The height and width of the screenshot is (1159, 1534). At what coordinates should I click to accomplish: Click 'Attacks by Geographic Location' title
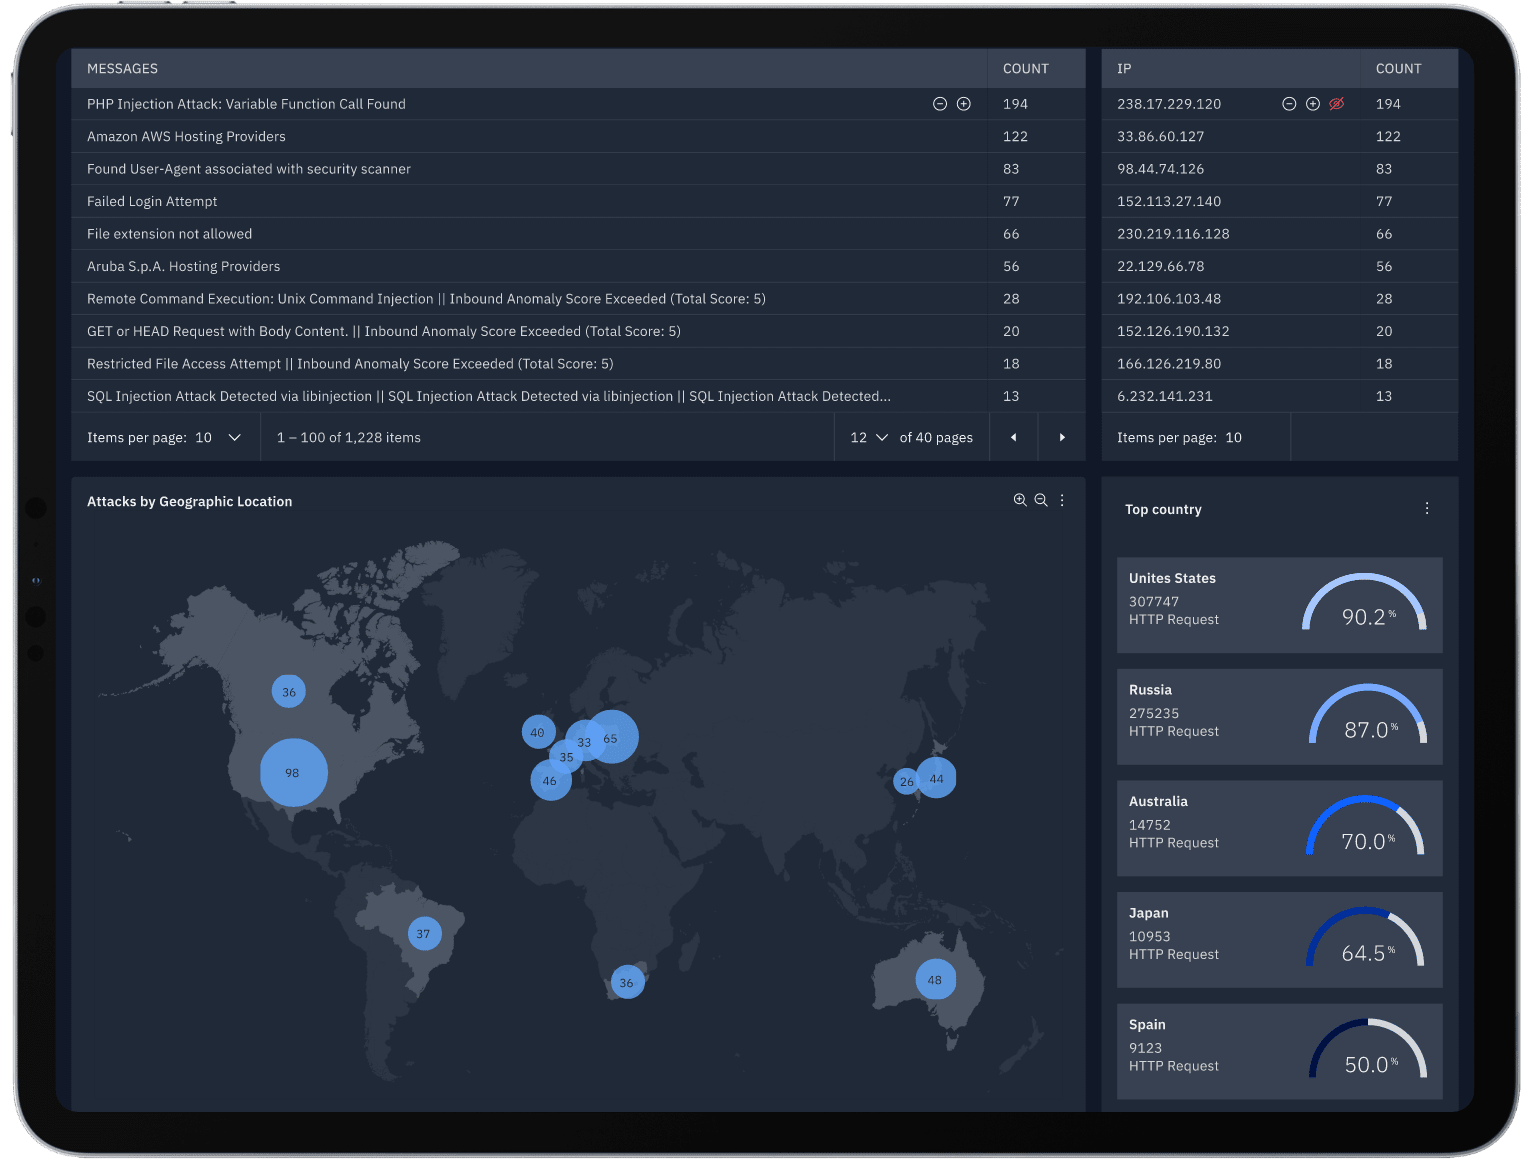tap(190, 502)
